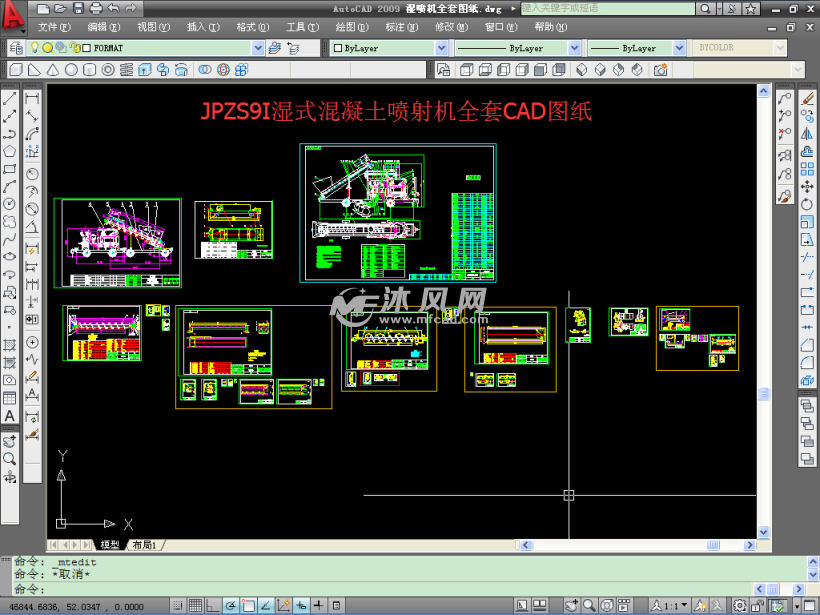The height and width of the screenshot is (615, 820).
Task: Open the ByLayer linetype dropdown
Action: click(573, 47)
